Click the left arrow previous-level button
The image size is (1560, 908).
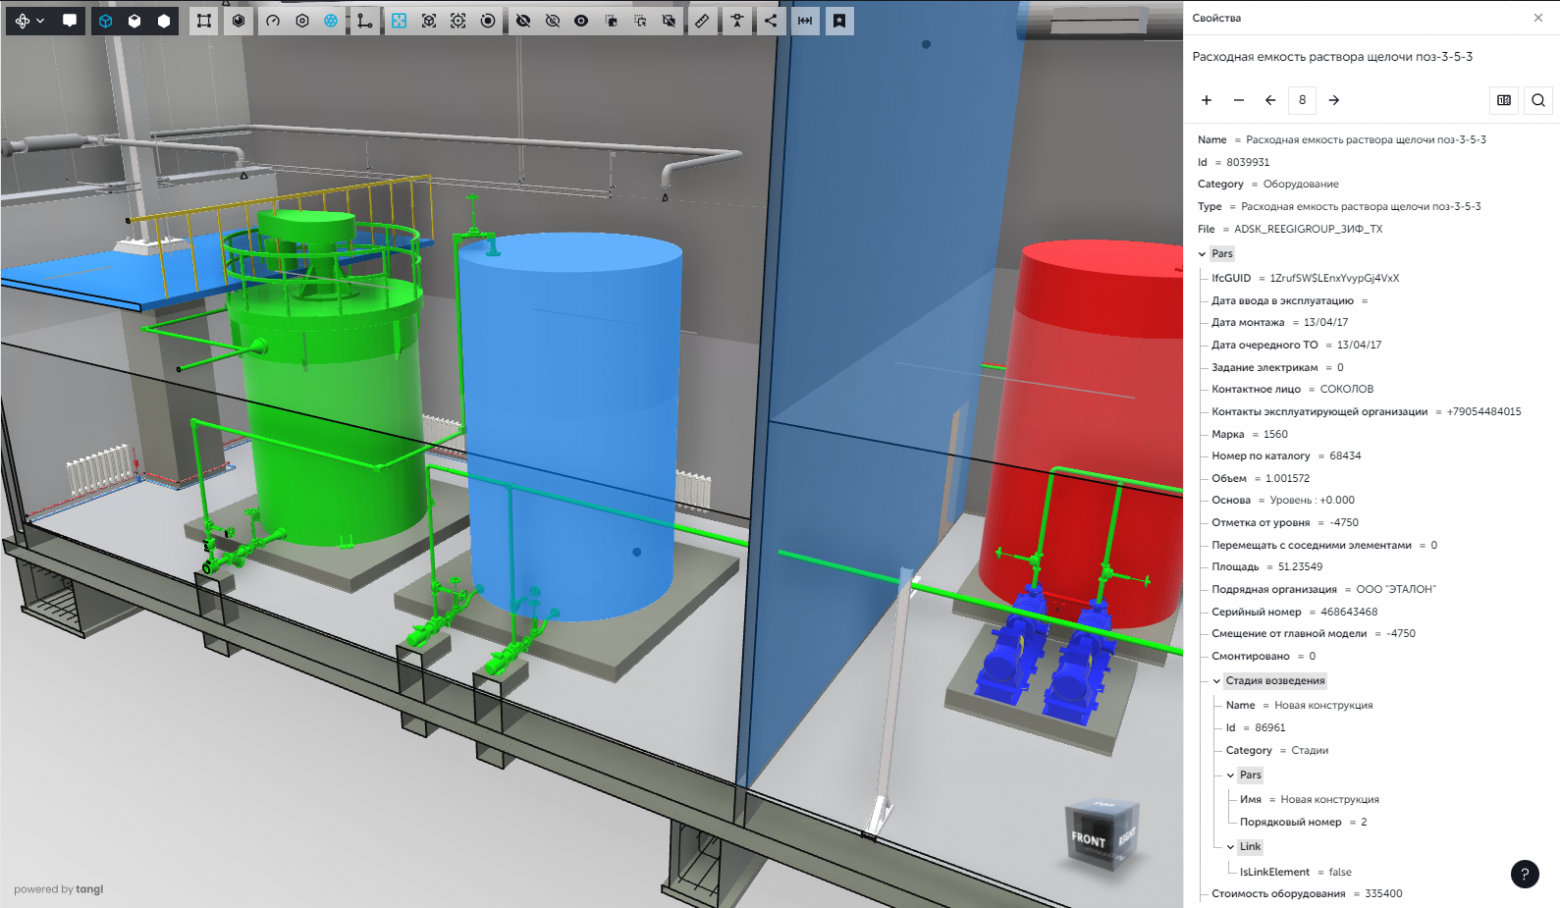tap(1270, 100)
